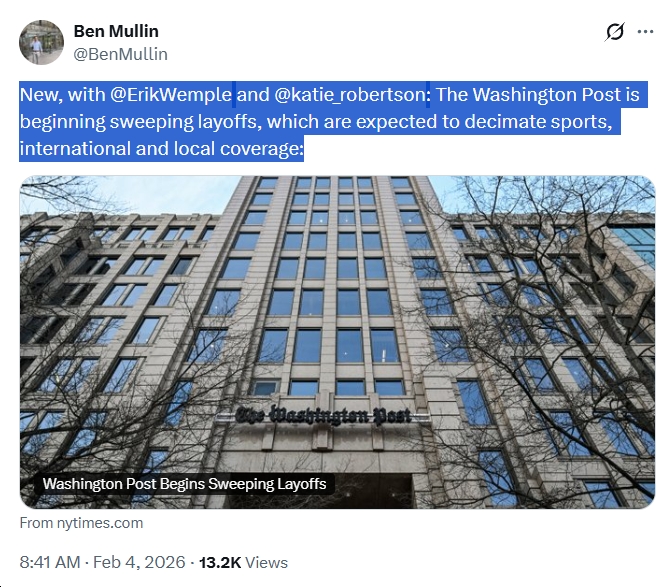The width and height of the screenshot is (668, 587).
Task: Follow the 'From nytimes.com' source link
Action: click(x=81, y=523)
